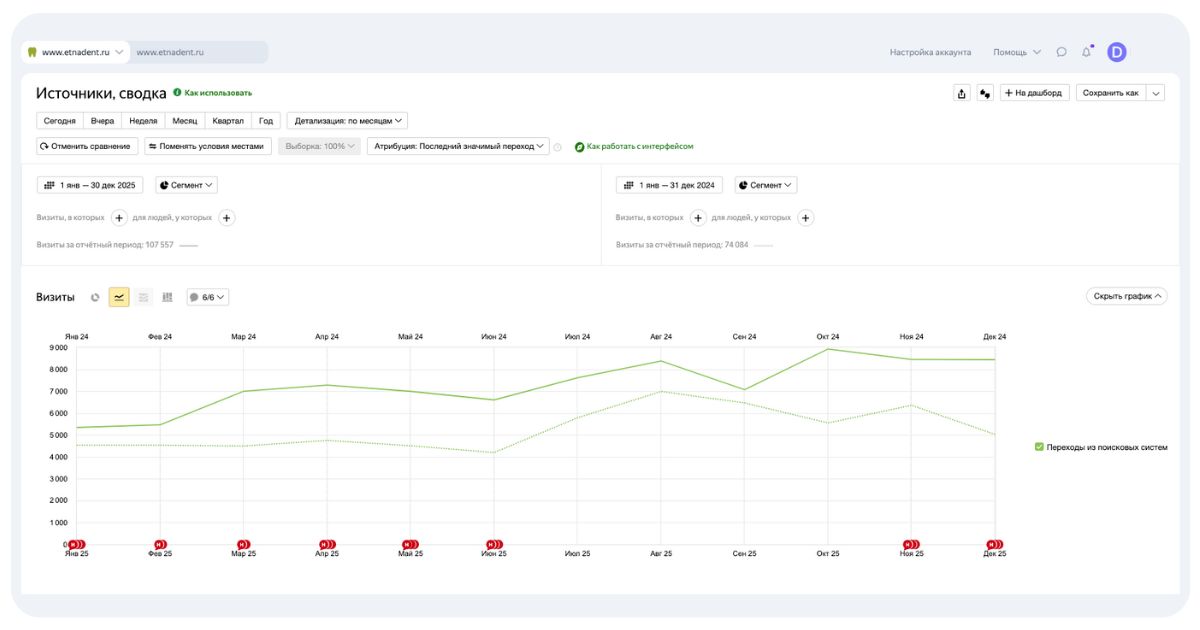Open the chat bubble icon in header
Image resolution: width=1200 pixels, height=630 pixels.
tap(1061, 52)
